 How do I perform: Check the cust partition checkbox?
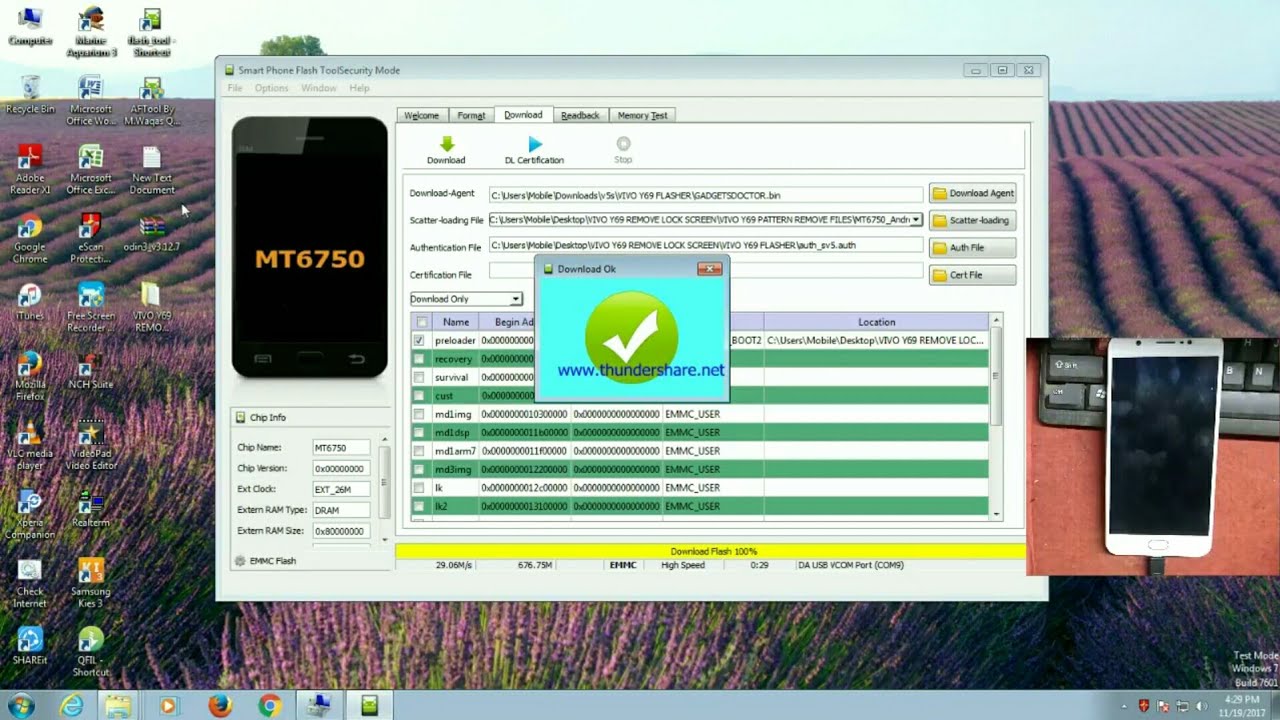tap(419, 396)
